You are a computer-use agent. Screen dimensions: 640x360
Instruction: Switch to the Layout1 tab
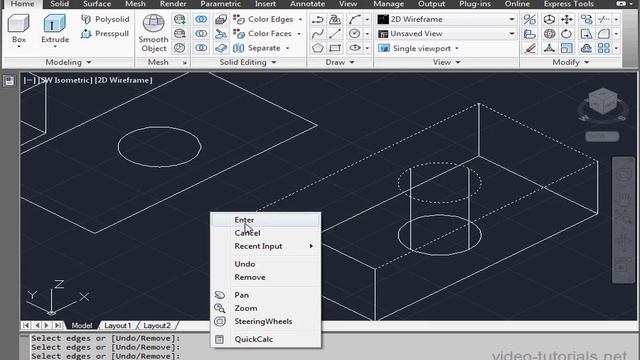click(x=118, y=325)
